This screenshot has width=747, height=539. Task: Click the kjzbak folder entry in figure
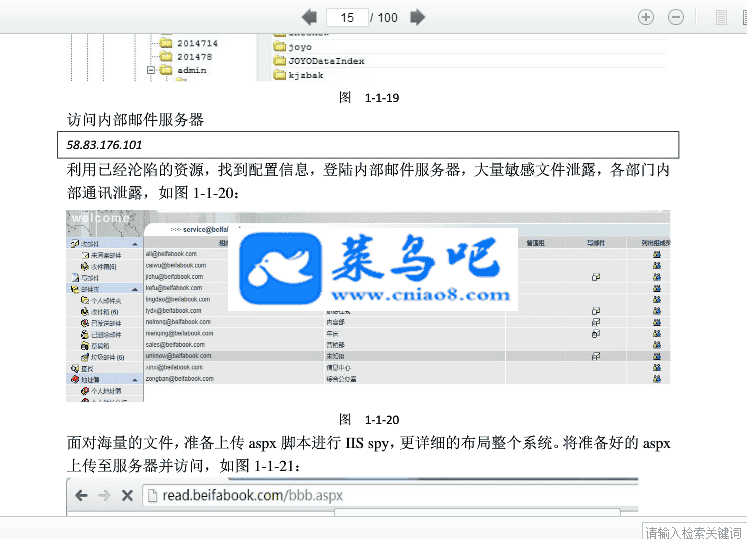(299, 75)
